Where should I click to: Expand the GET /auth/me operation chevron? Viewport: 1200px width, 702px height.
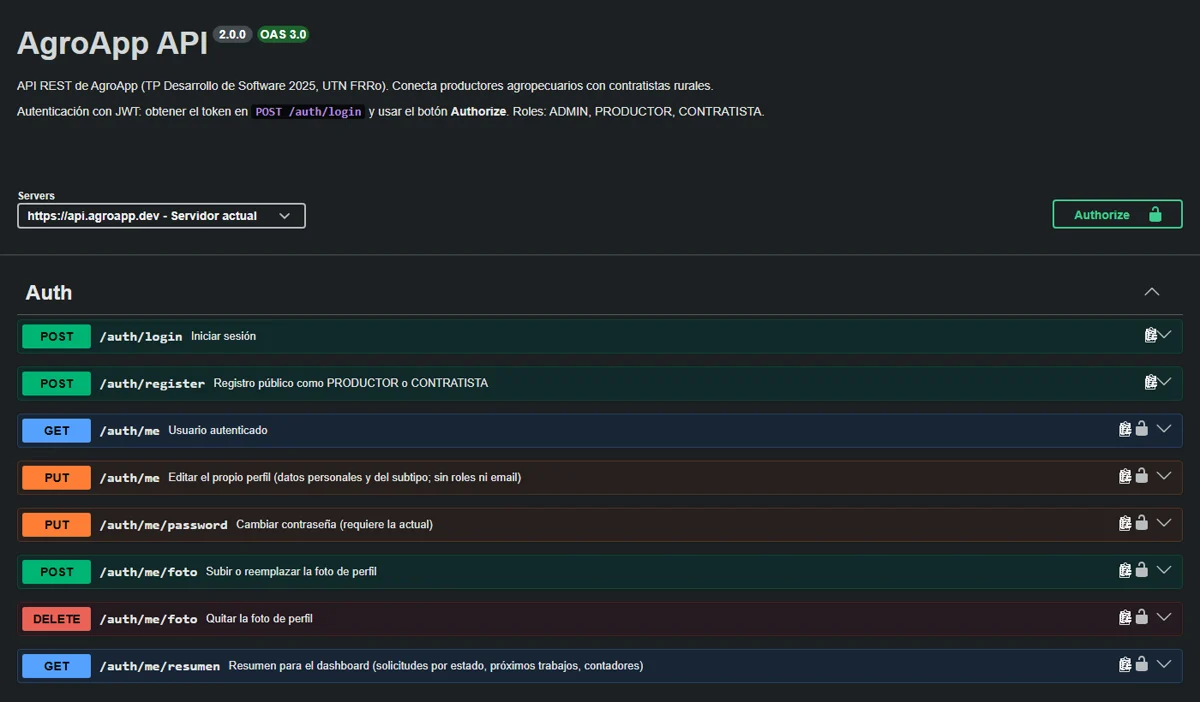(1164, 429)
